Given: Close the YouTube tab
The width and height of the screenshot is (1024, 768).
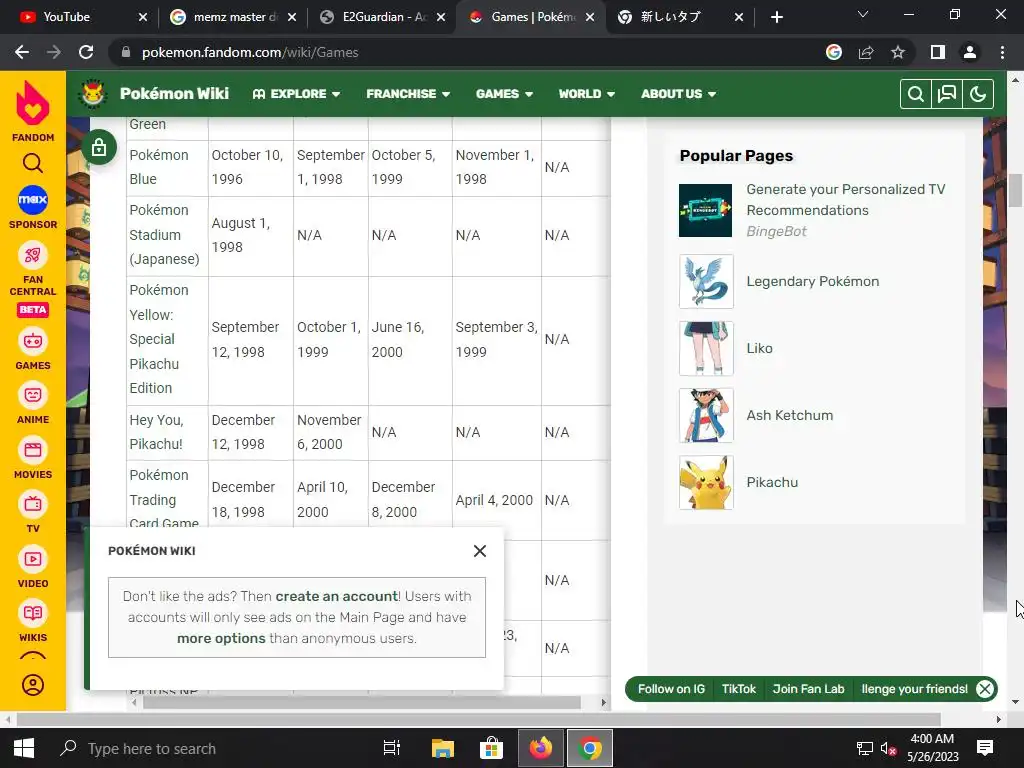Looking at the screenshot, I should (143, 18).
